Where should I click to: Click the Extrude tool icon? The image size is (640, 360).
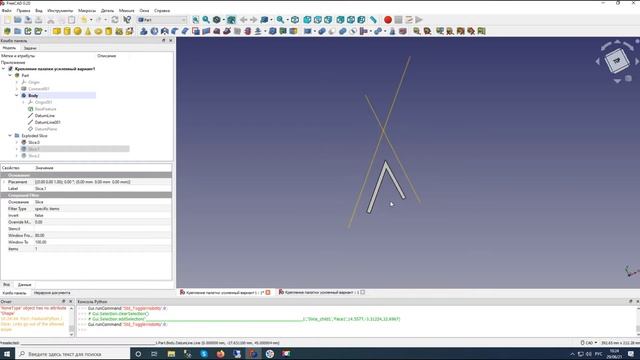pyautogui.click(x=144, y=31)
